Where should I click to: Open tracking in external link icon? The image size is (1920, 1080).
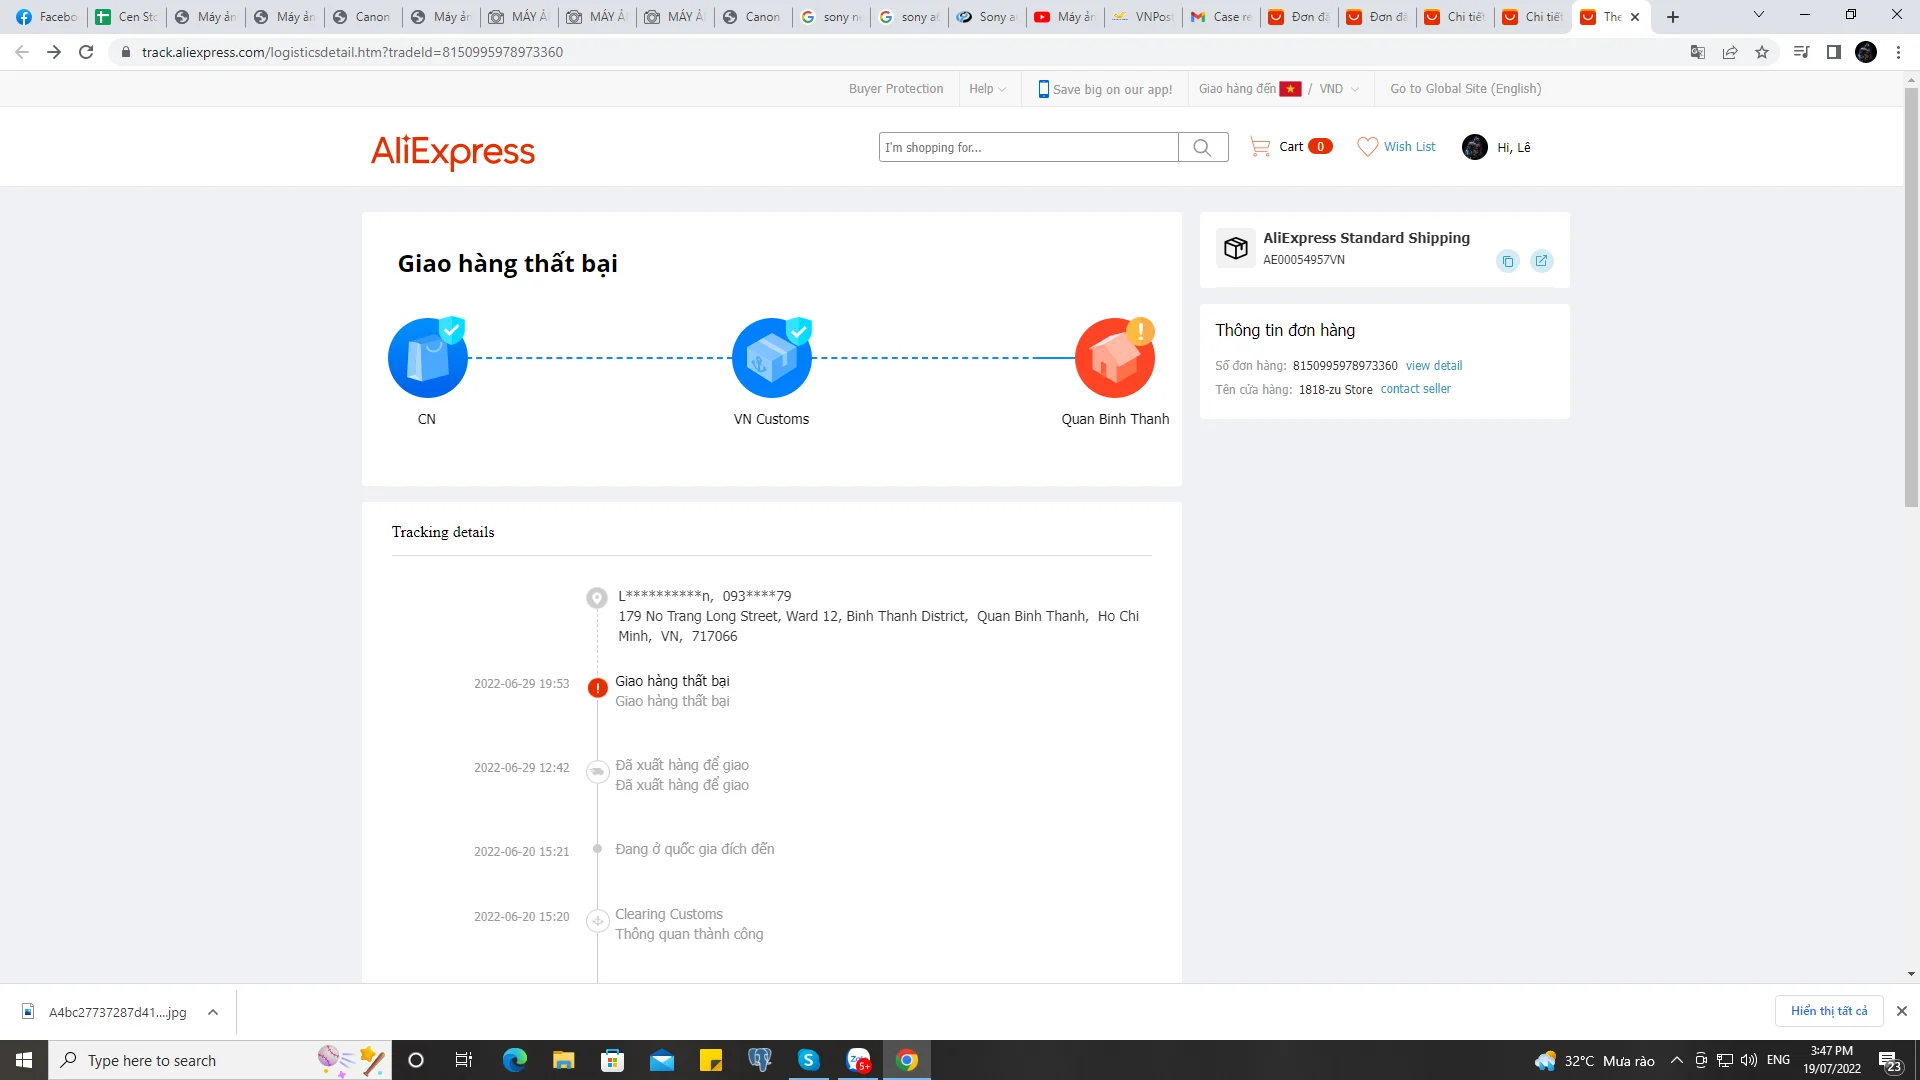click(x=1541, y=261)
